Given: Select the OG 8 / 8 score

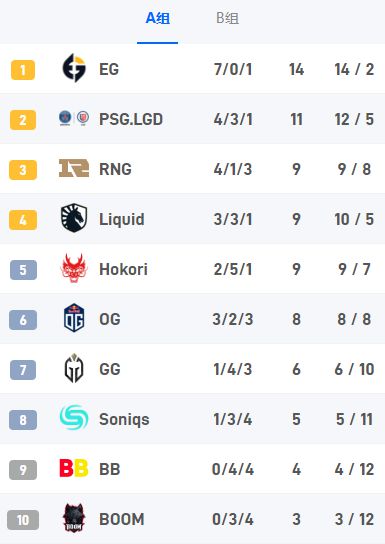Looking at the screenshot, I should coord(354,319).
